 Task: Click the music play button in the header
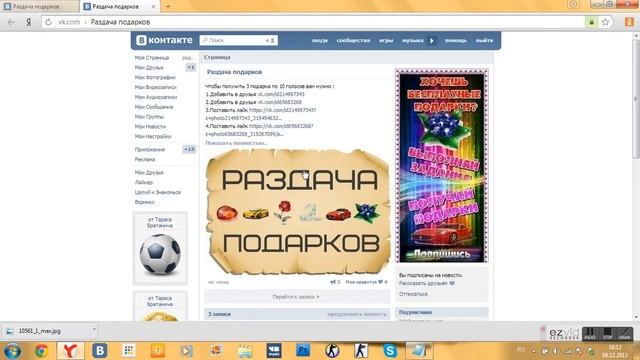432,40
